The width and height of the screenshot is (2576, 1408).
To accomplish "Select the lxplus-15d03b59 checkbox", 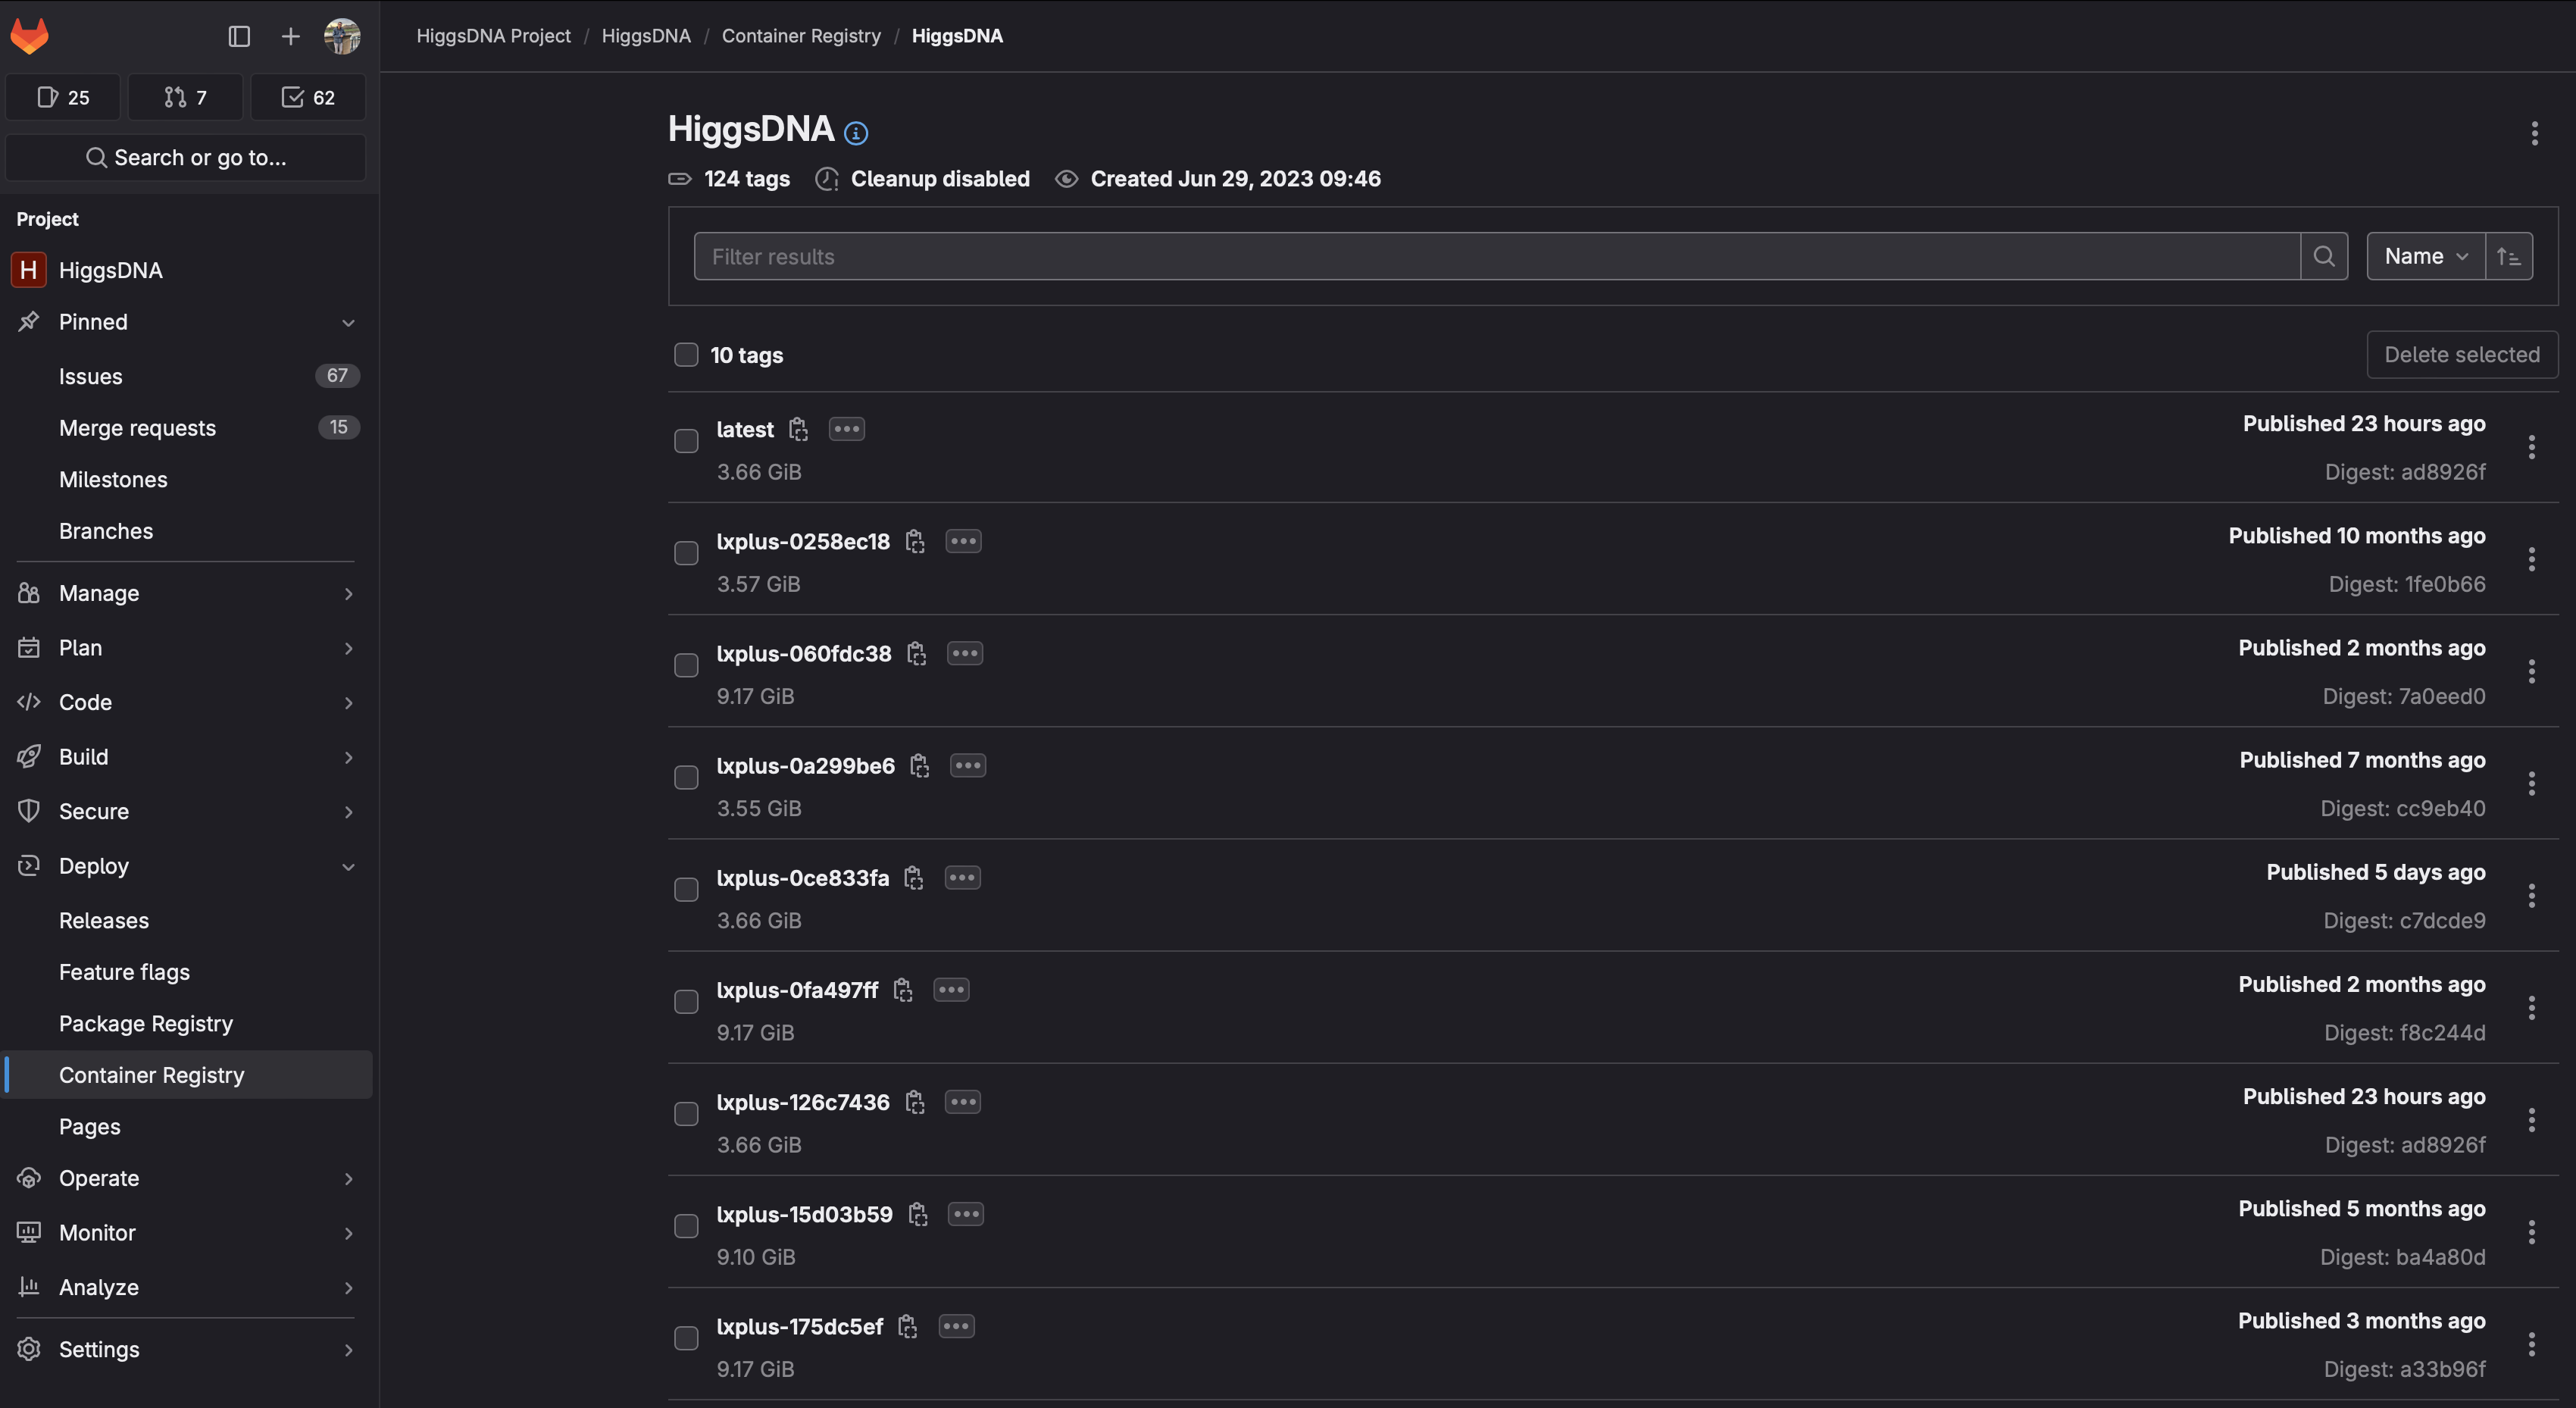I will 686,1225.
